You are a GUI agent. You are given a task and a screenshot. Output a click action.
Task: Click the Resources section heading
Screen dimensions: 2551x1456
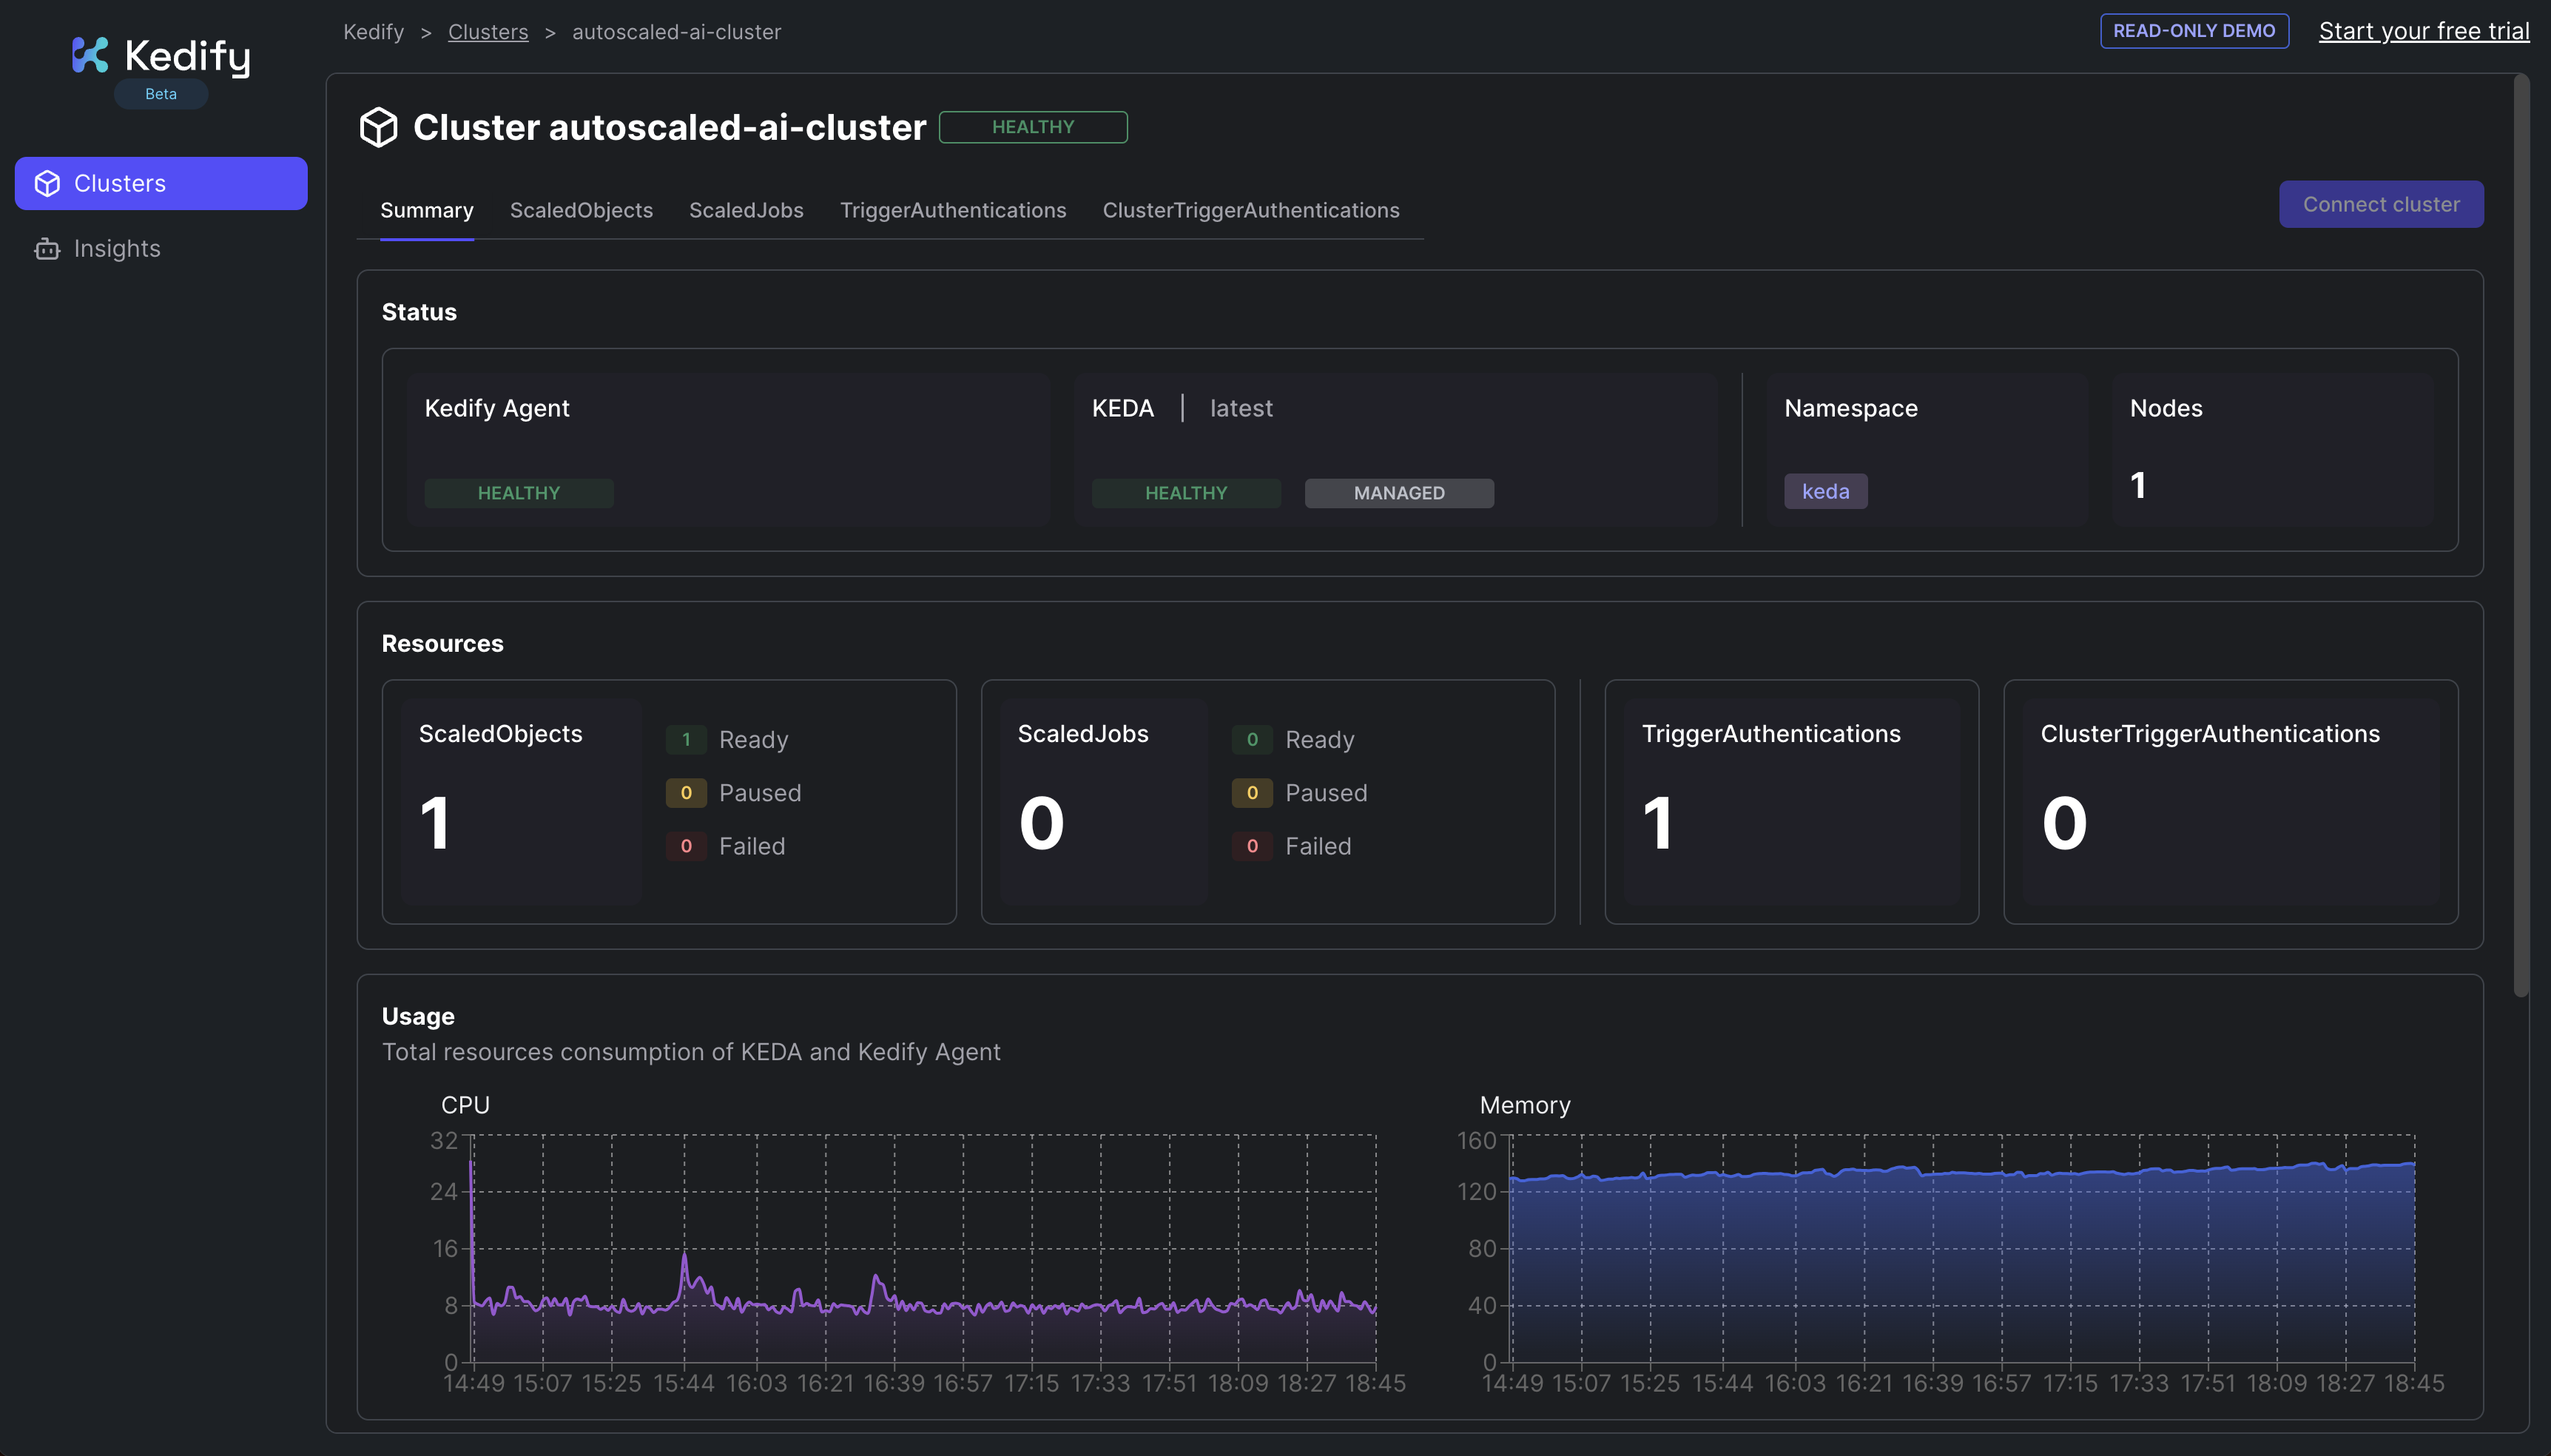[442, 643]
